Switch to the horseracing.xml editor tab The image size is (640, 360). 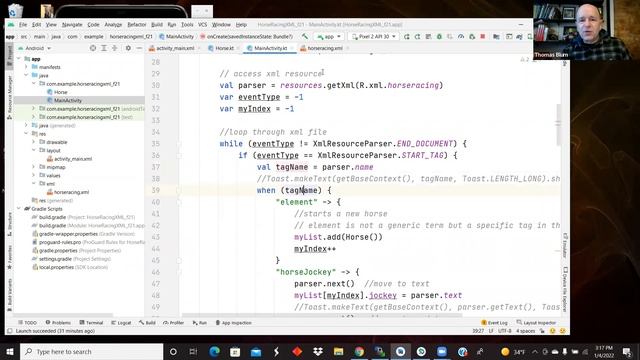tap(325, 48)
